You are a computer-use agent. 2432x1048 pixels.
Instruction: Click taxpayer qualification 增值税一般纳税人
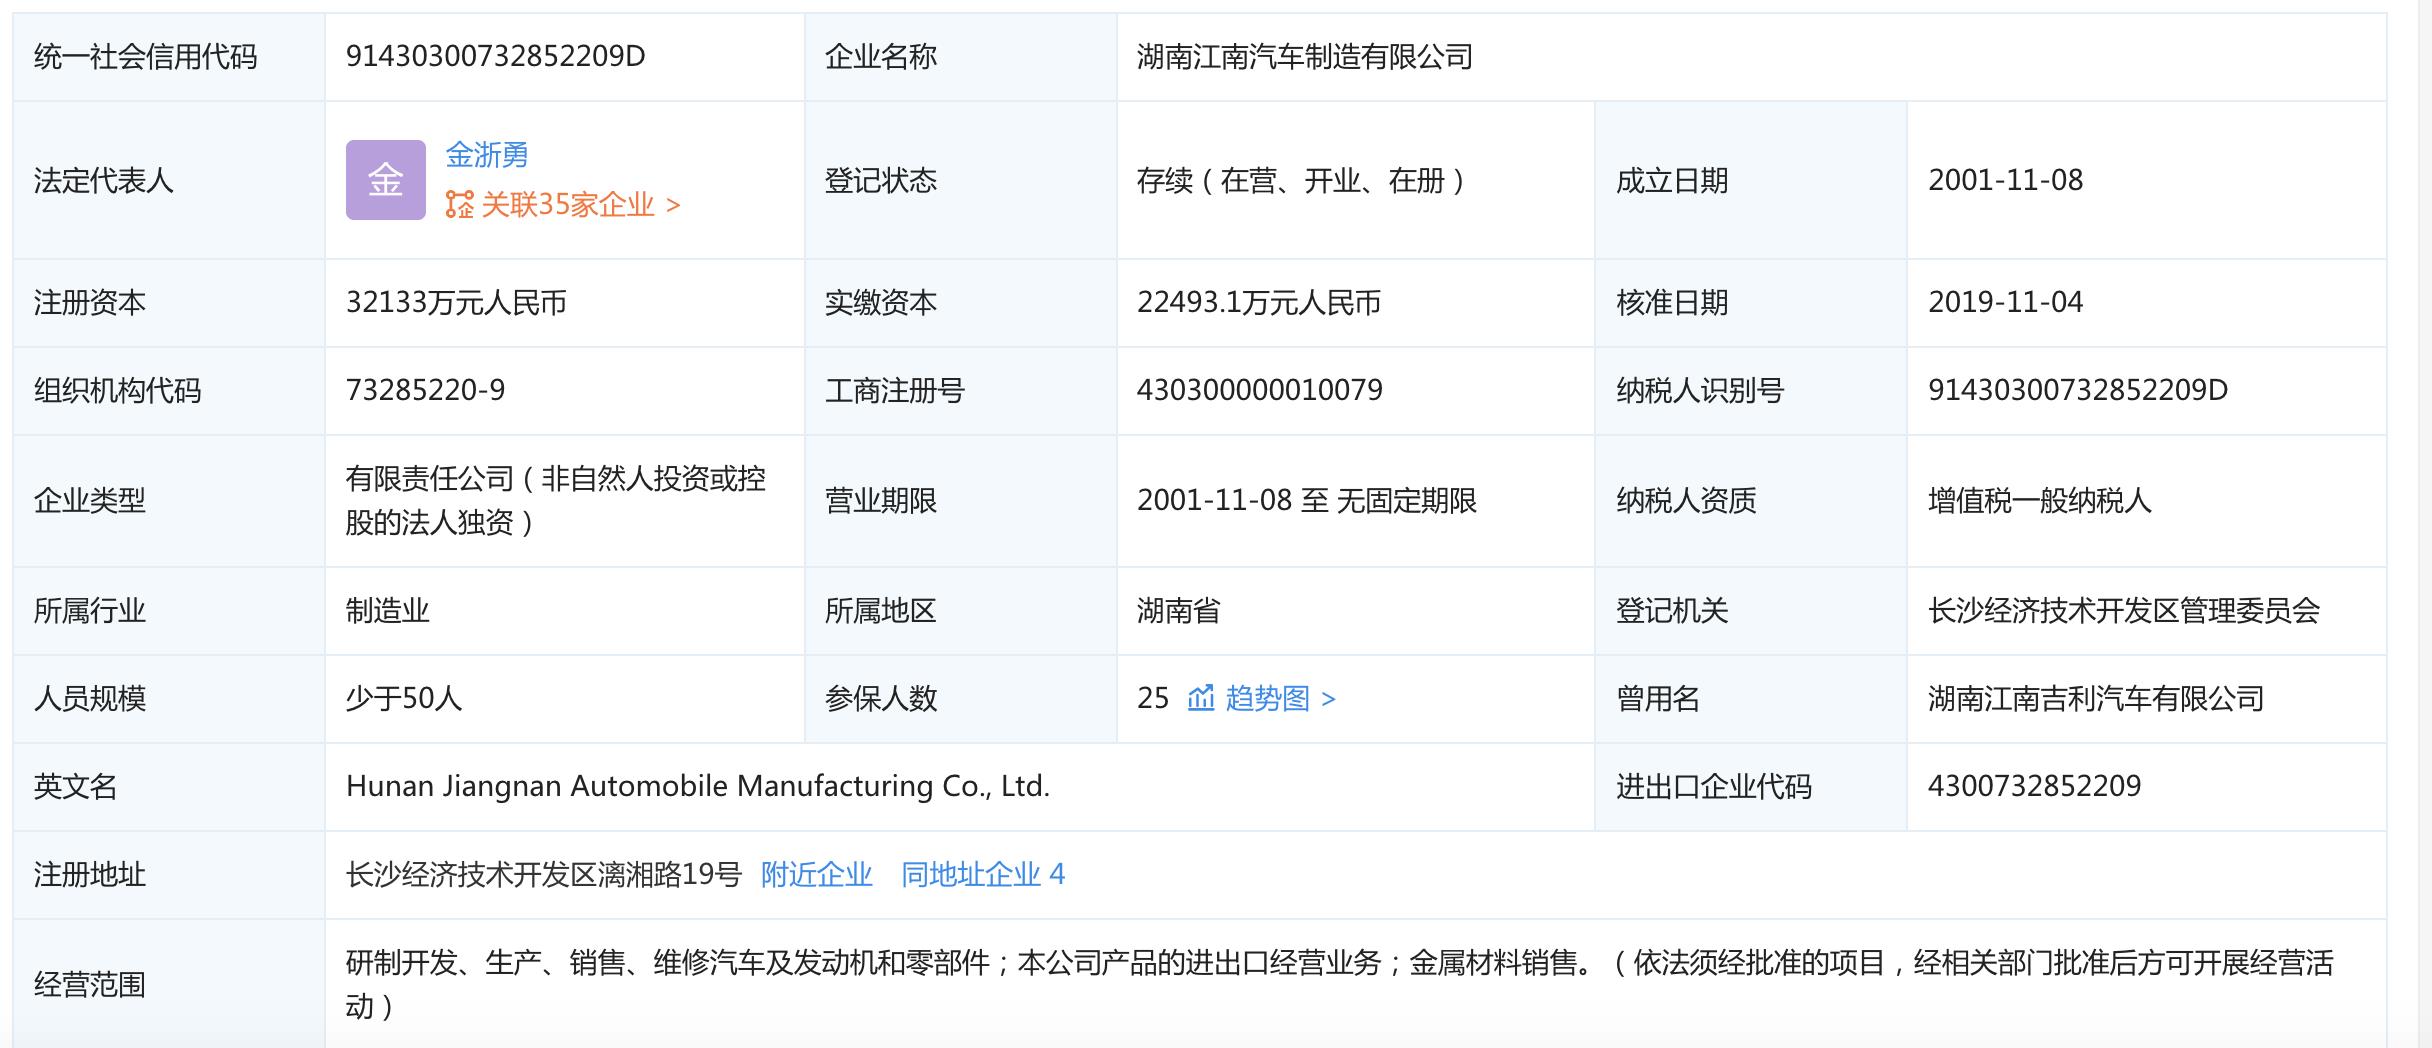coord(2040,501)
